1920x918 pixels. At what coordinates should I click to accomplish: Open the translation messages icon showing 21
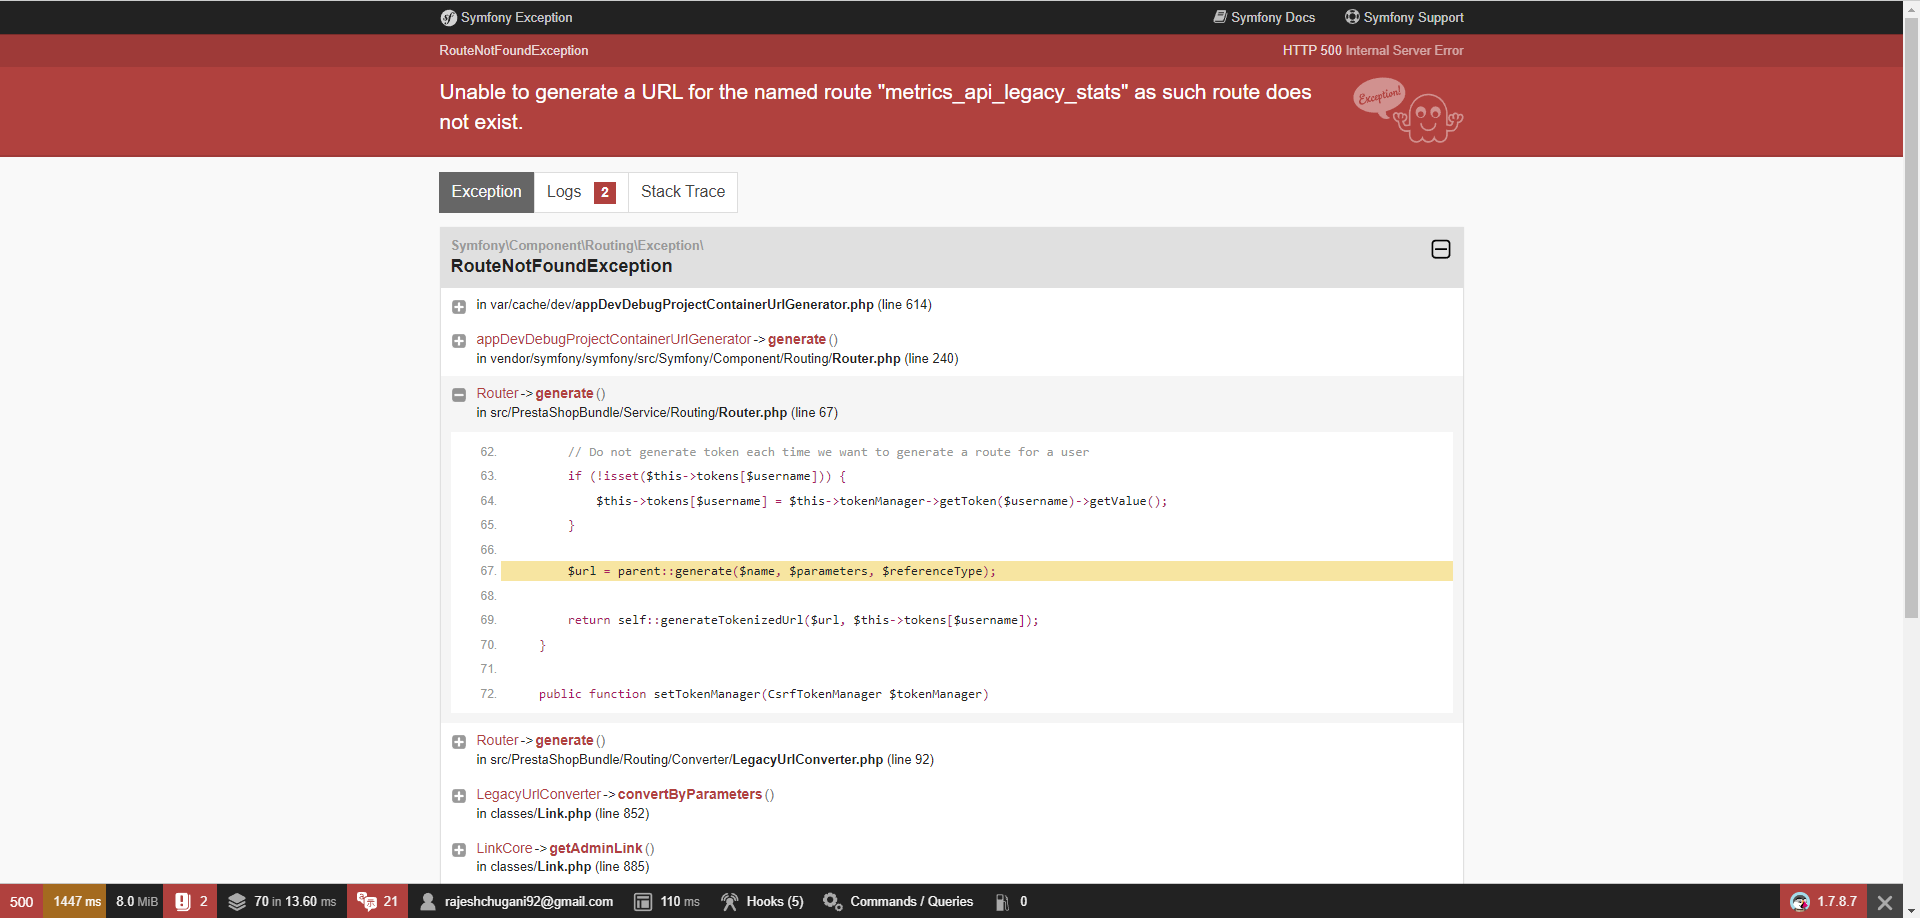[x=366, y=901]
